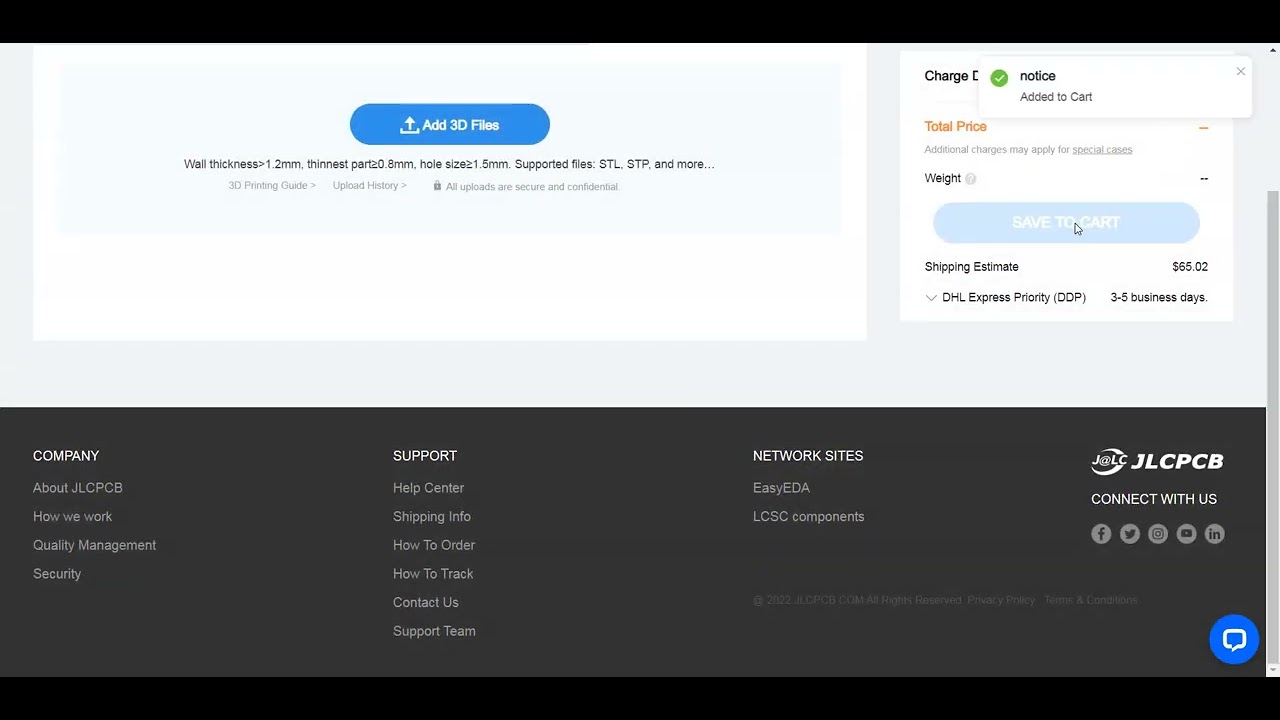This screenshot has height=720, width=1280.
Task: Expand the DHL Express Priority shipping dropdown
Action: 931,298
